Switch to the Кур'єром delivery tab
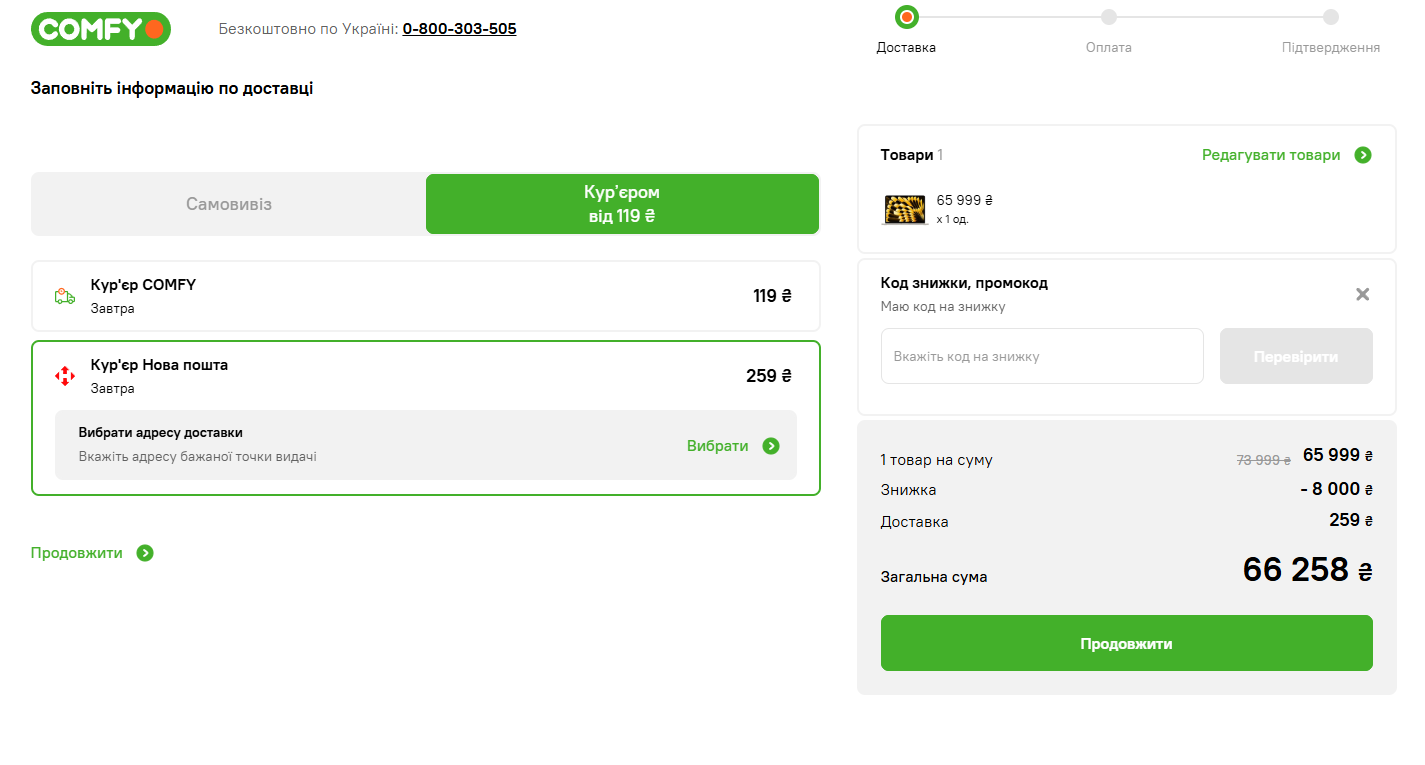Viewport: 1425px width, 765px height. 622,204
